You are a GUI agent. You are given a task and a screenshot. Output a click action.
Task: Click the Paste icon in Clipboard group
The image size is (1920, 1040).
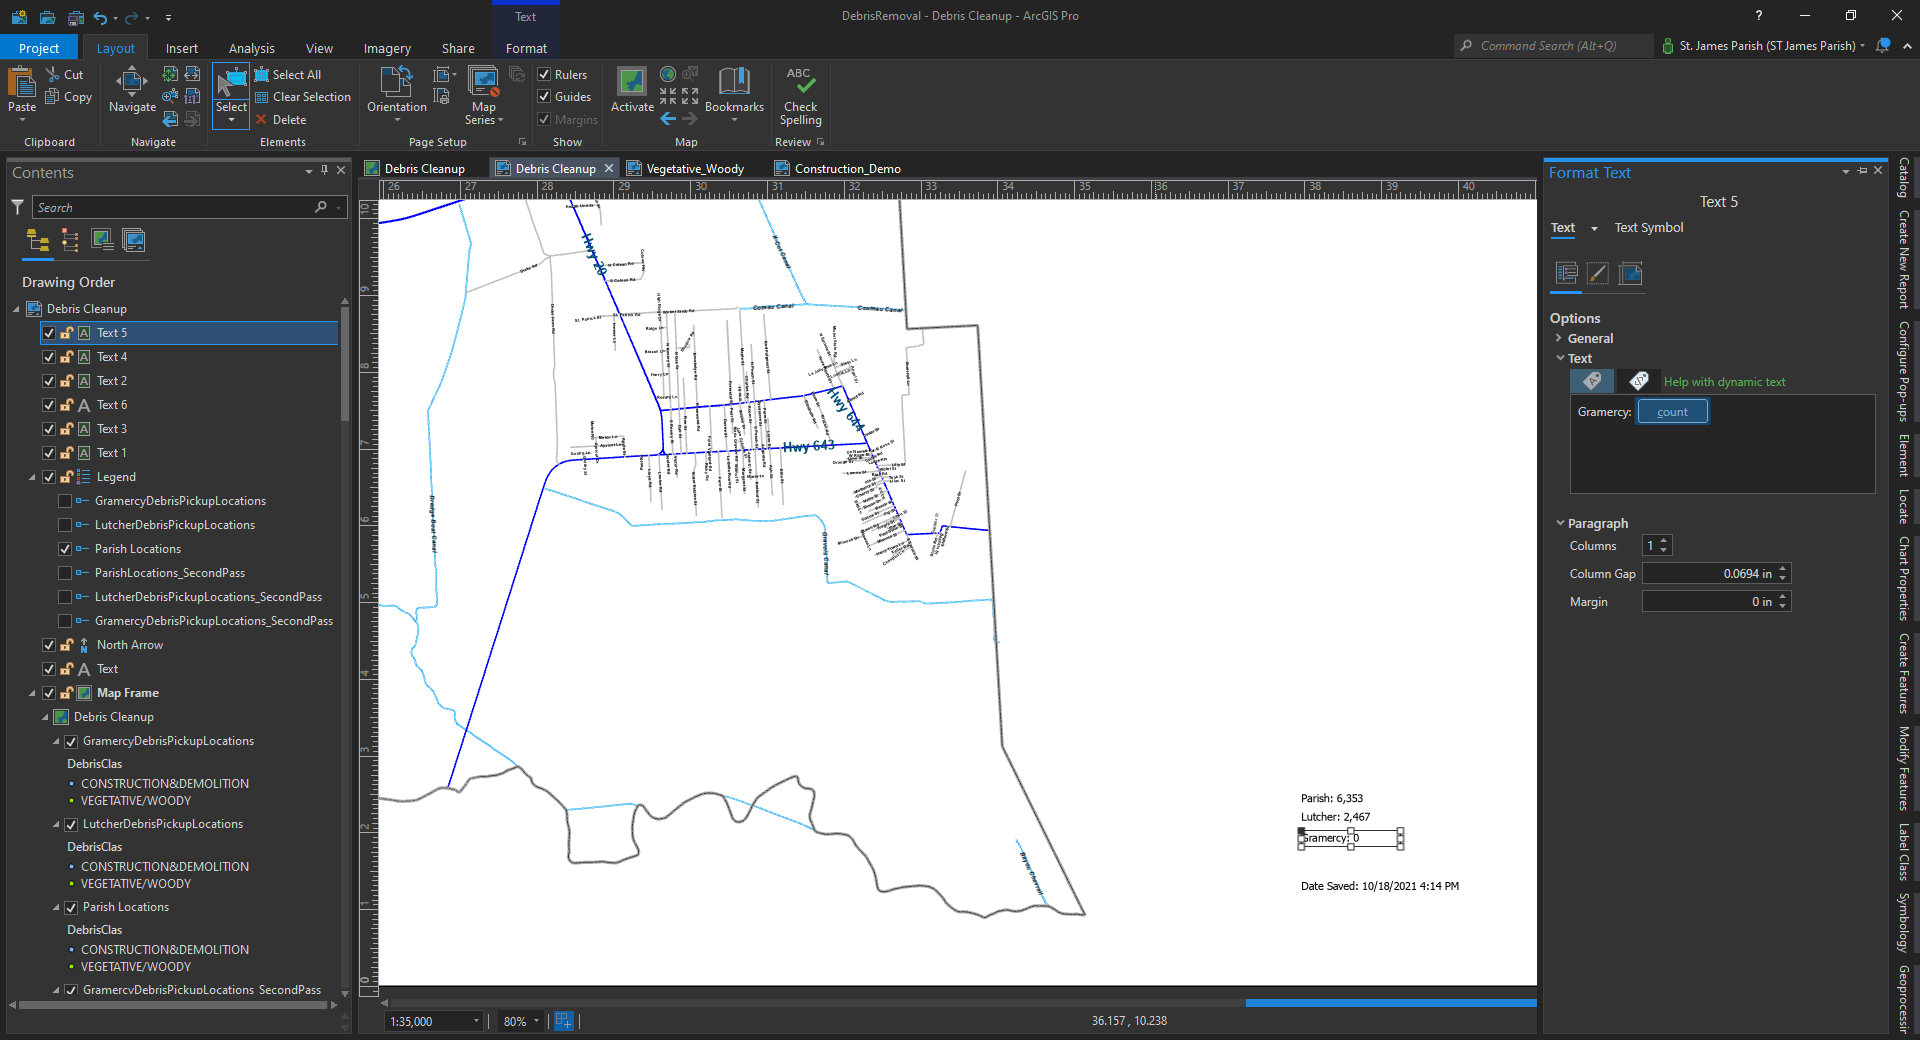(x=22, y=84)
